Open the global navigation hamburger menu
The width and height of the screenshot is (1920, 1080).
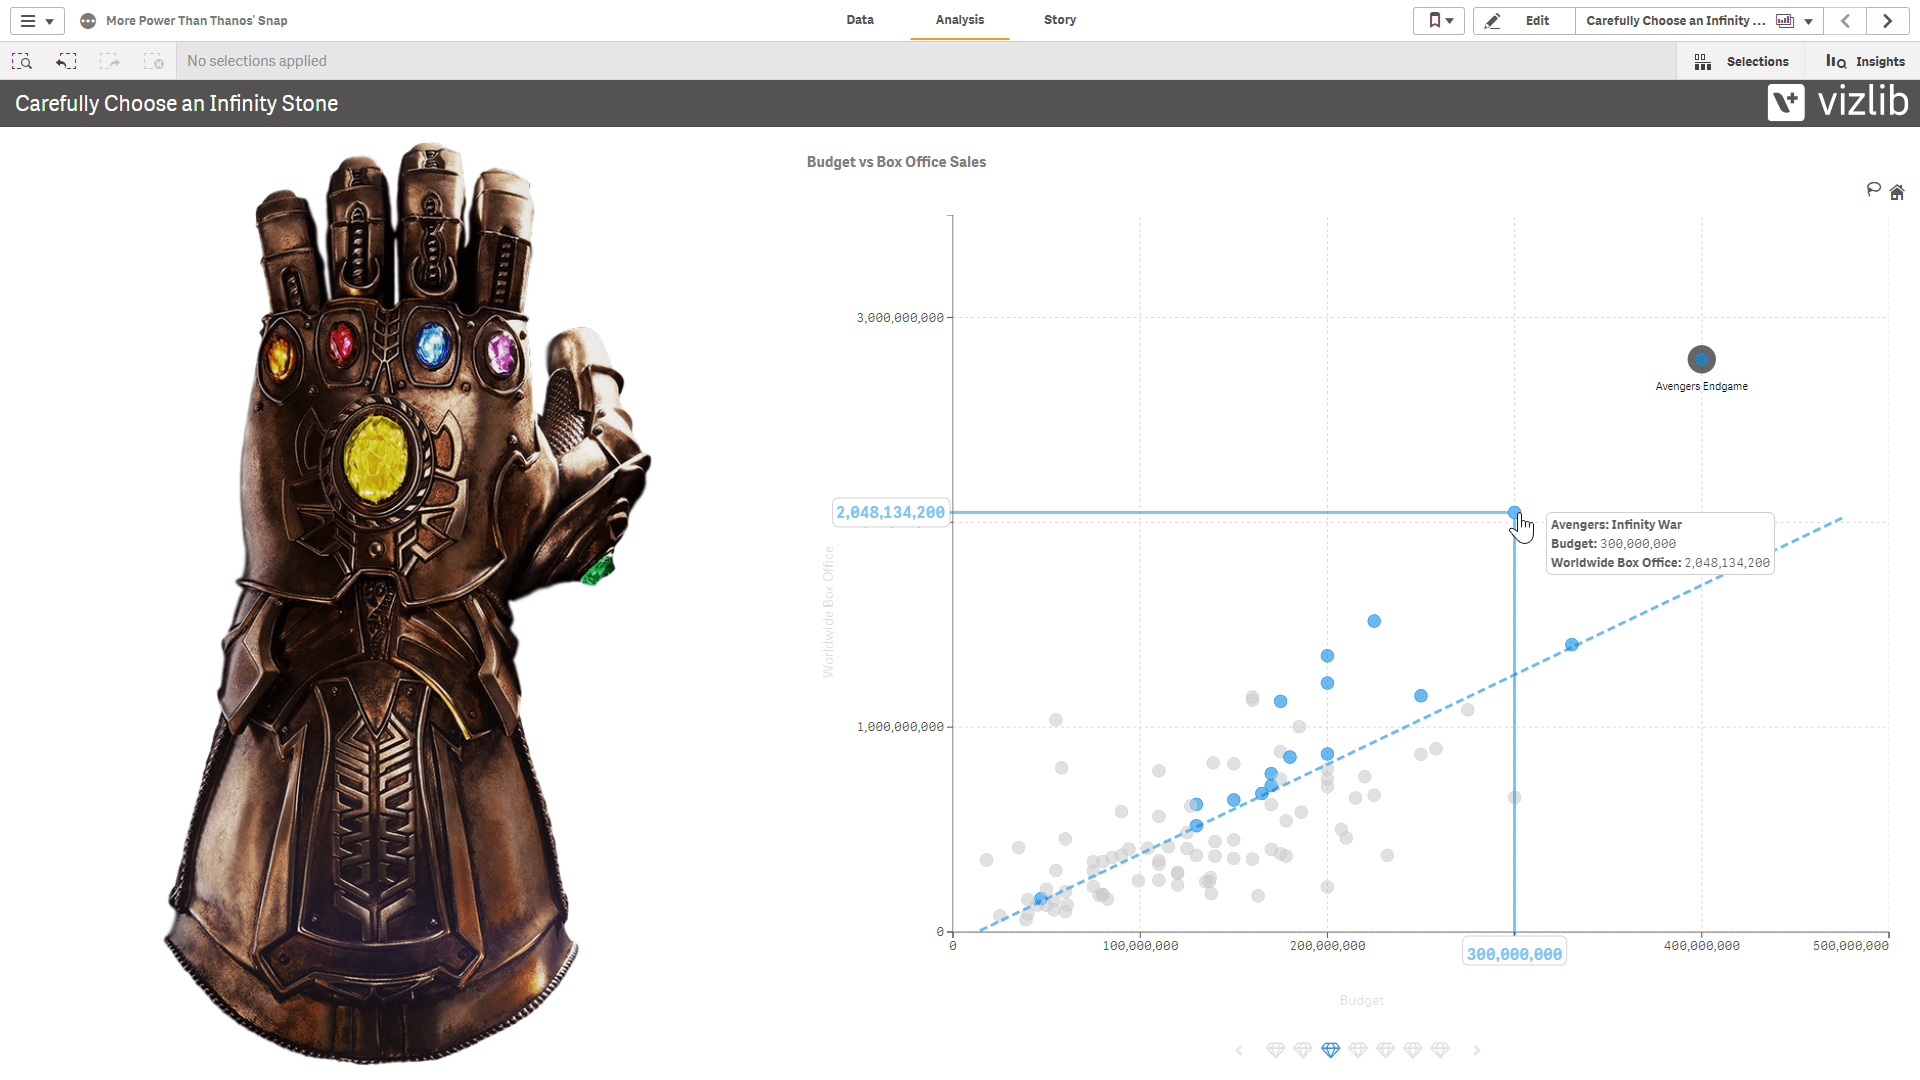(x=37, y=20)
